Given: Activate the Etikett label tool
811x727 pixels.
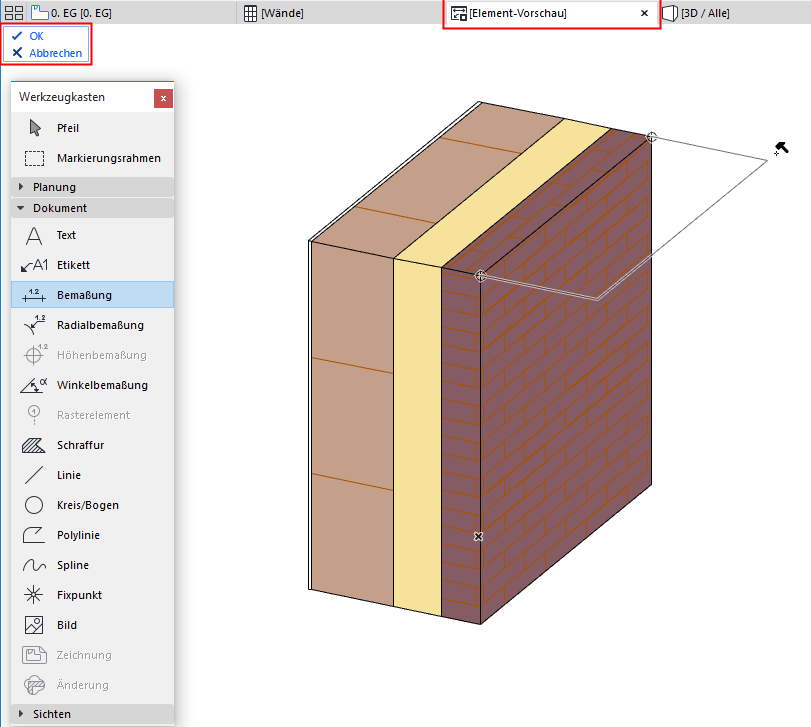Looking at the screenshot, I should pyautogui.click(x=92, y=265).
